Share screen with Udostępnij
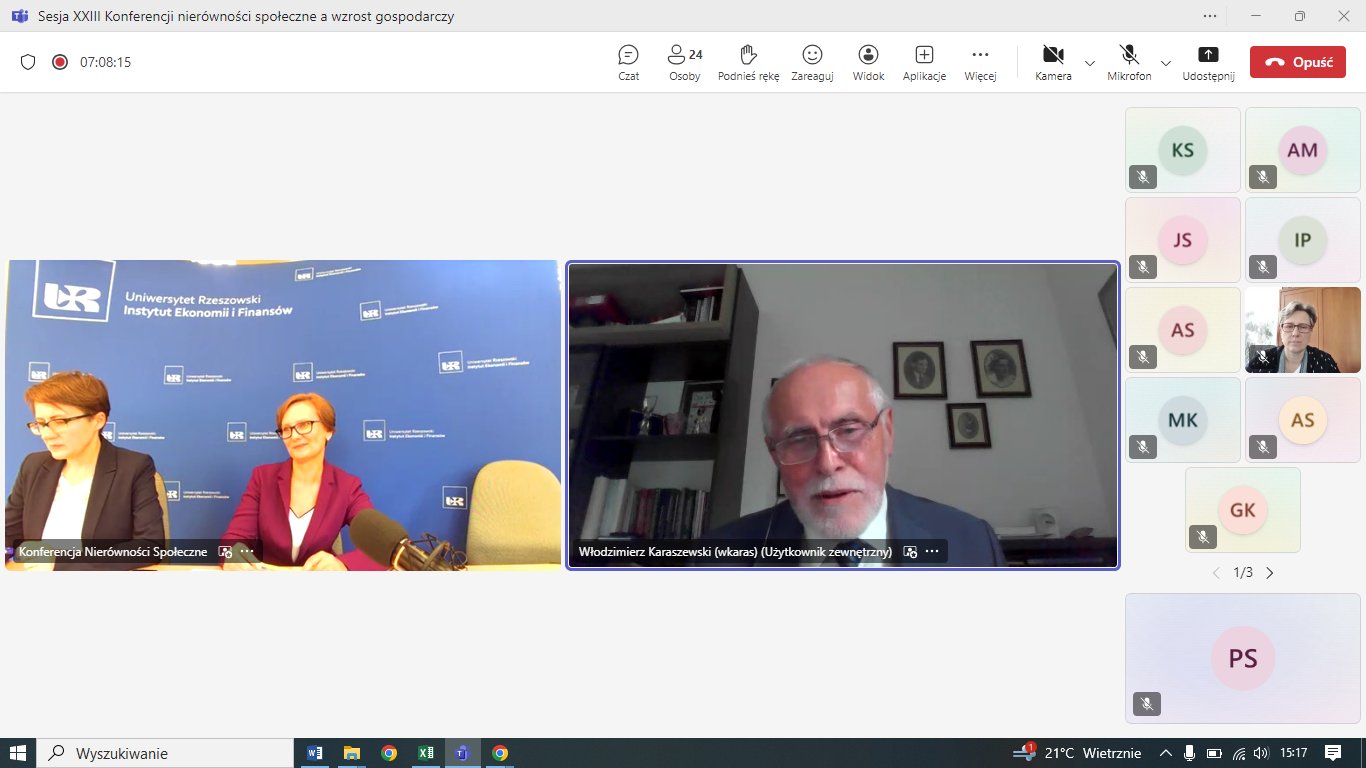 (1208, 62)
